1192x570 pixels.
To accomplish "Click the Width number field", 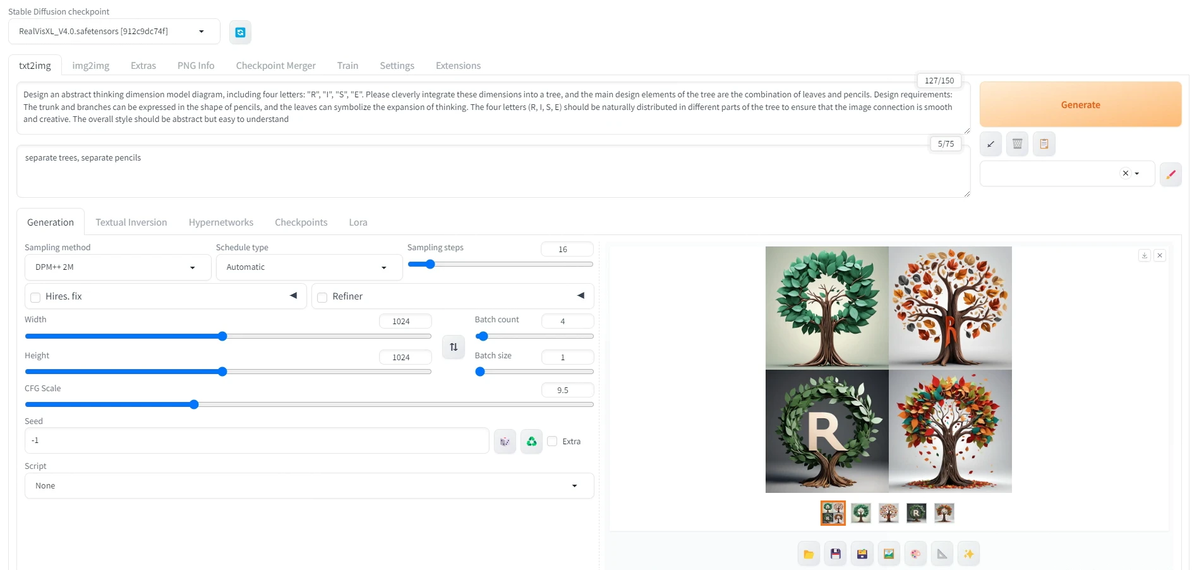I will point(405,321).
